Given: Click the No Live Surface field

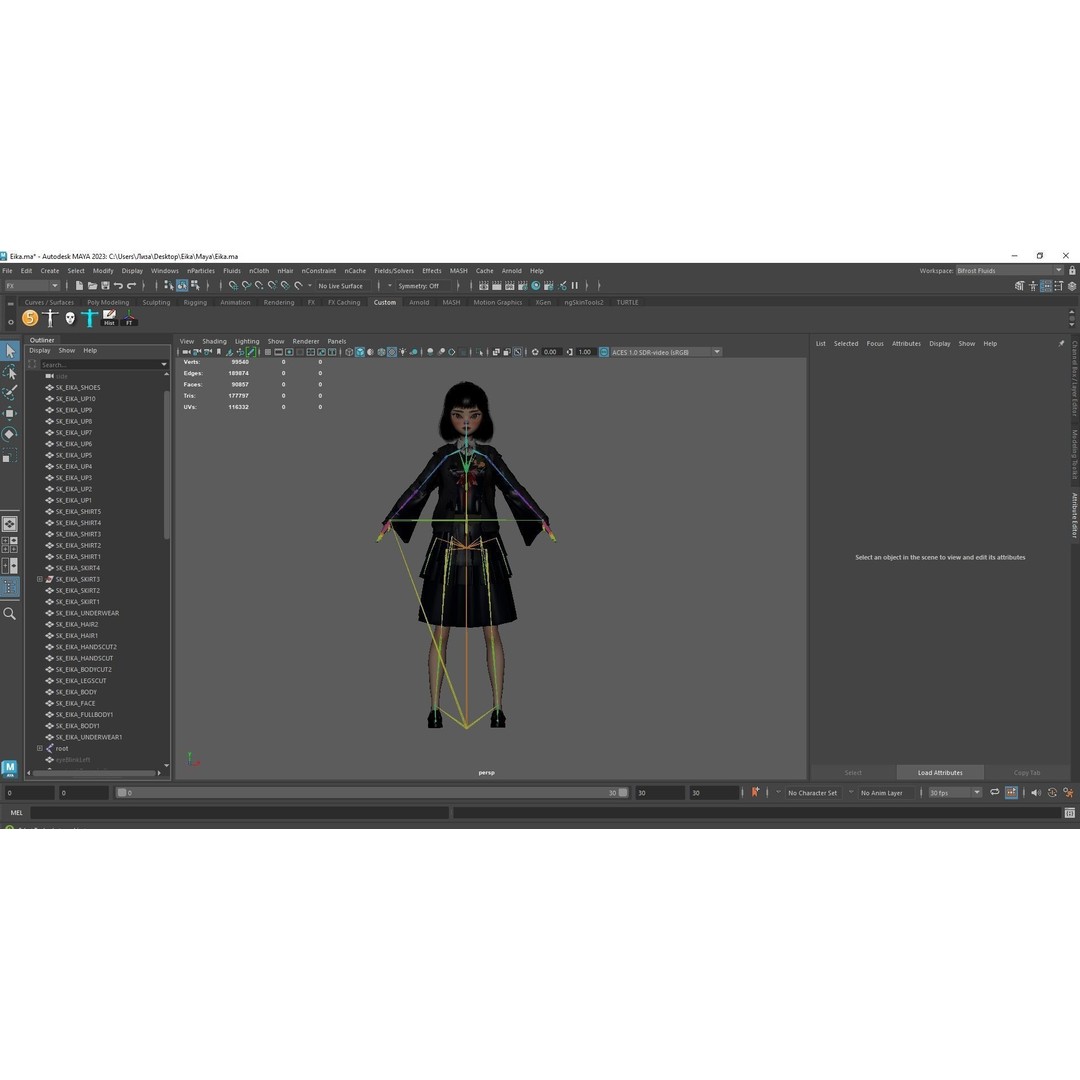Looking at the screenshot, I should (x=343, y=286).
